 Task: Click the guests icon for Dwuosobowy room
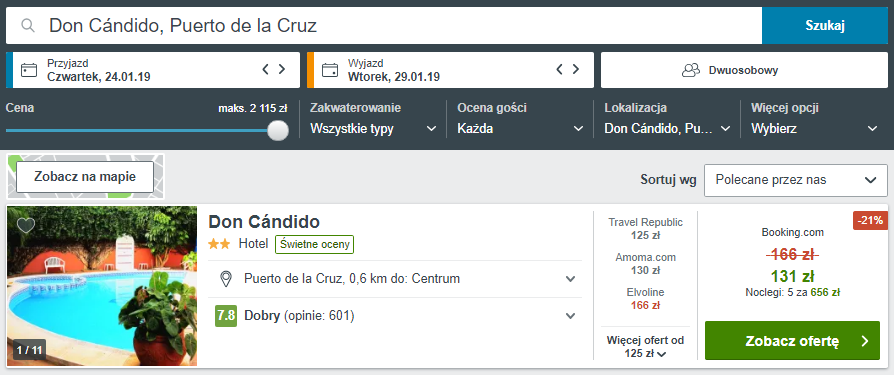tap(691, 70)
